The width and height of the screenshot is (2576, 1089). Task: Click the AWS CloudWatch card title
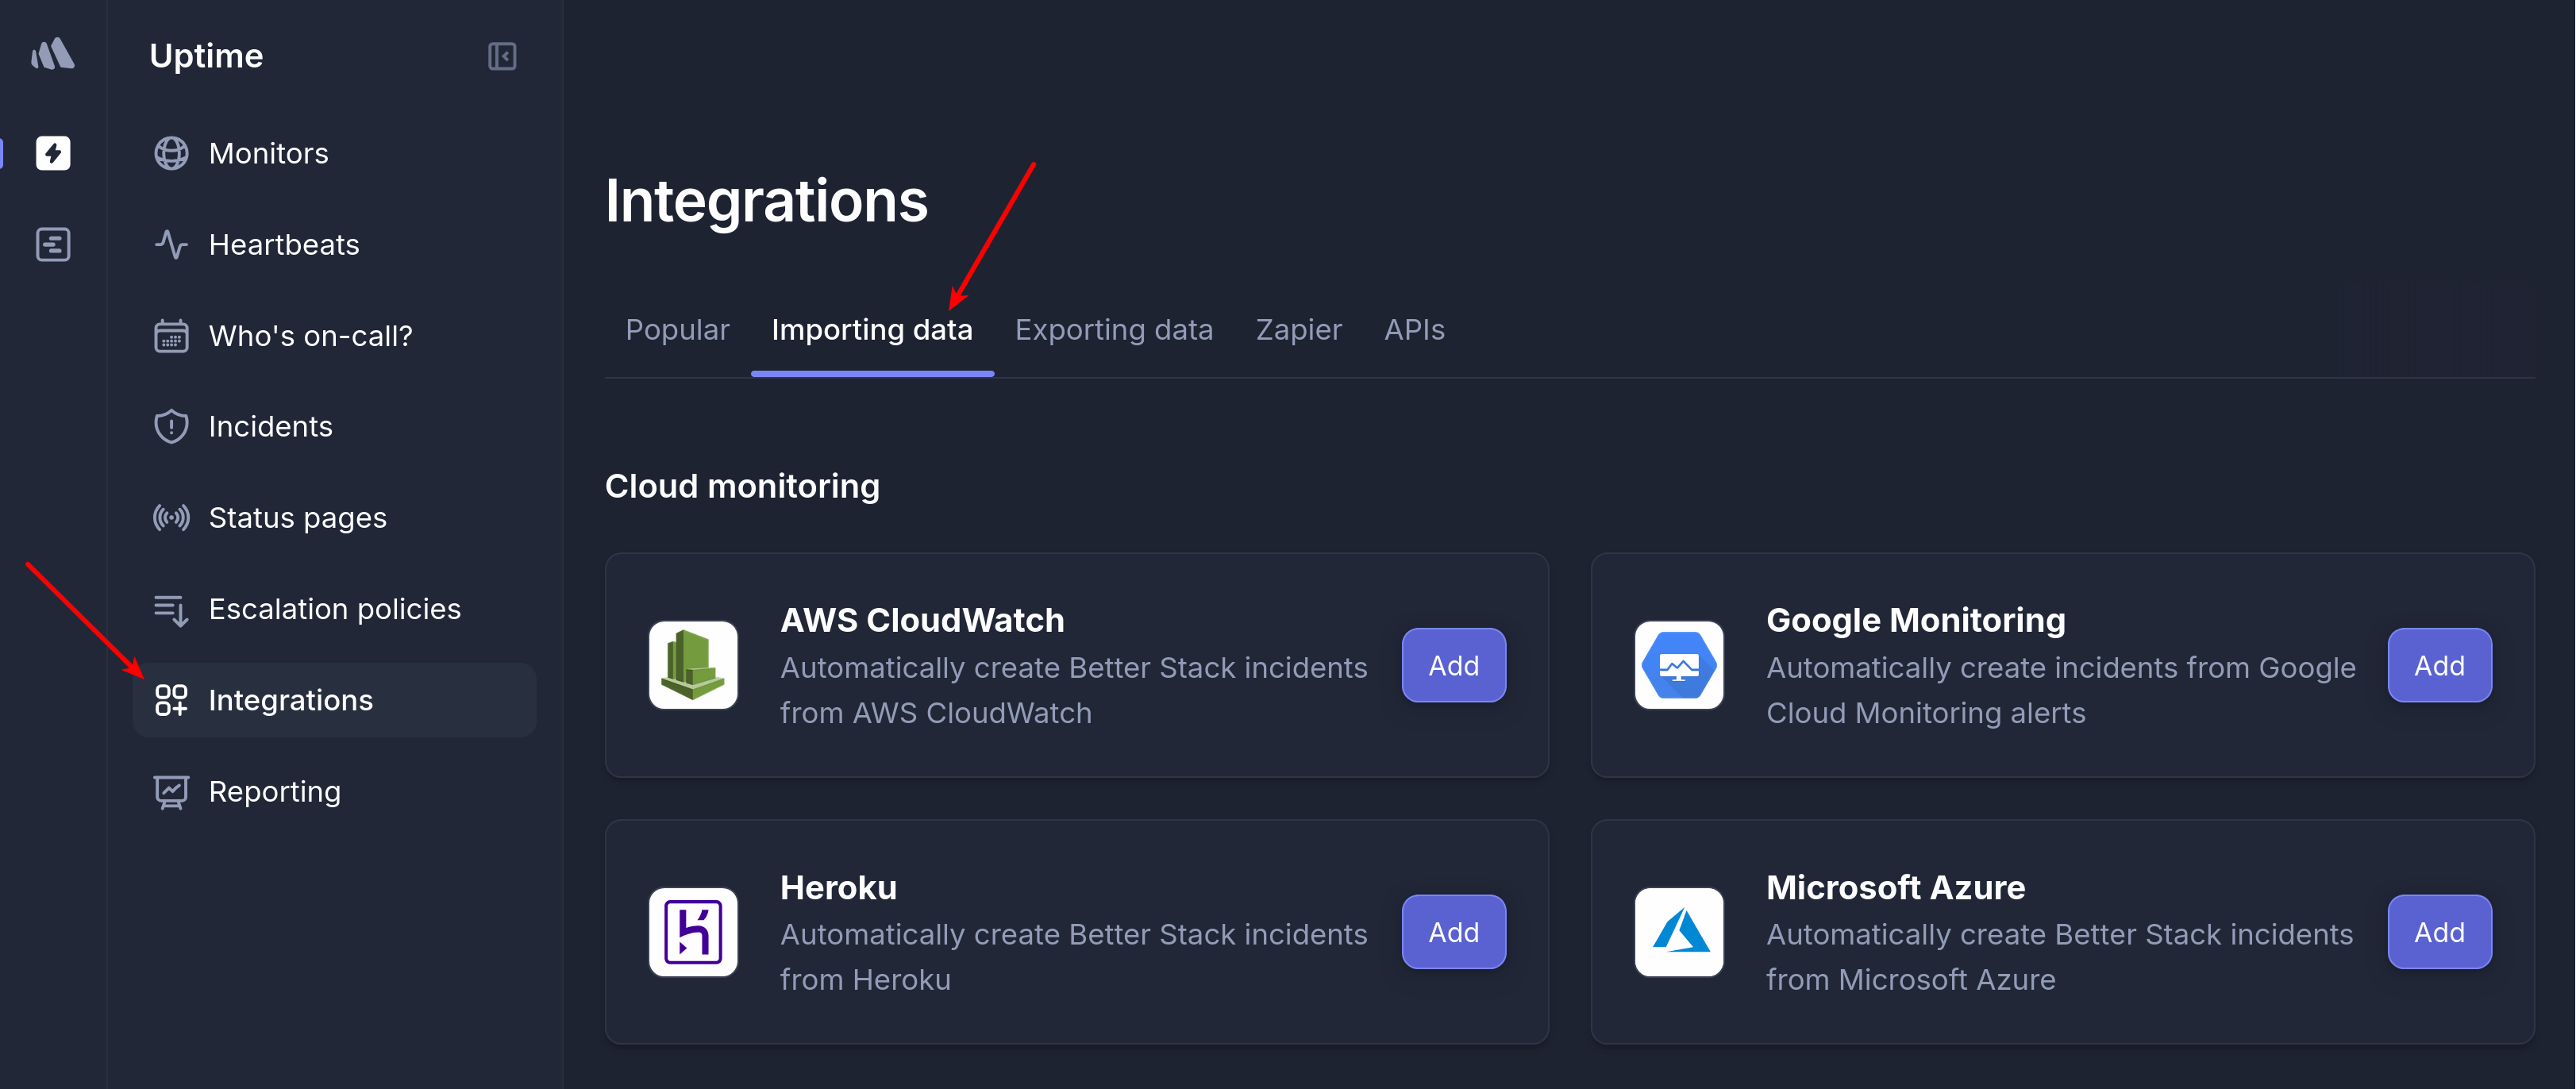[x=922, y=620]
